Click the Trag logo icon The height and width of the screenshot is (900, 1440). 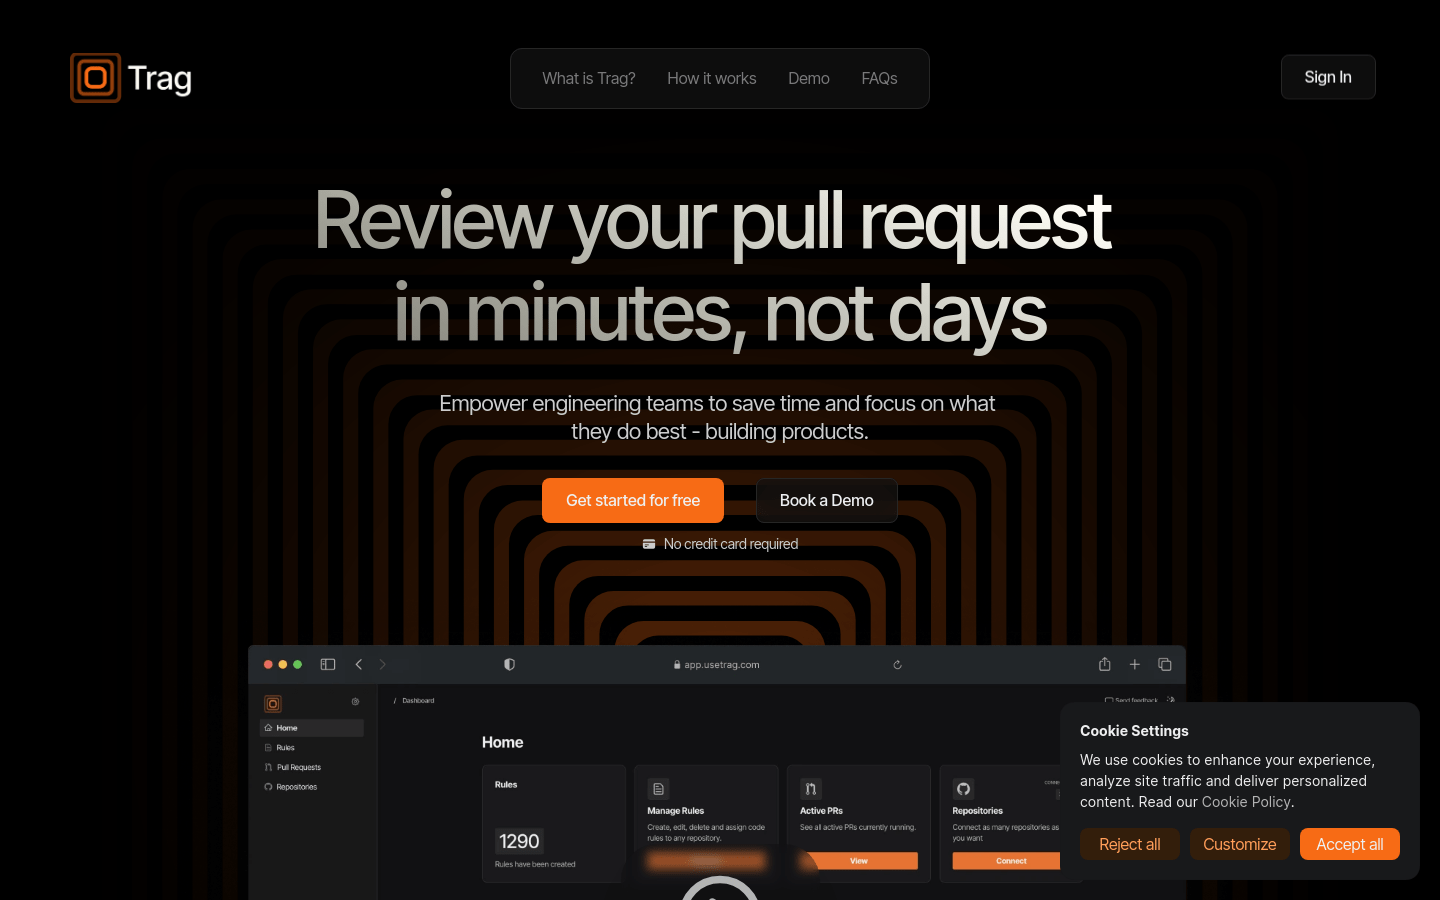pos(96,78)
